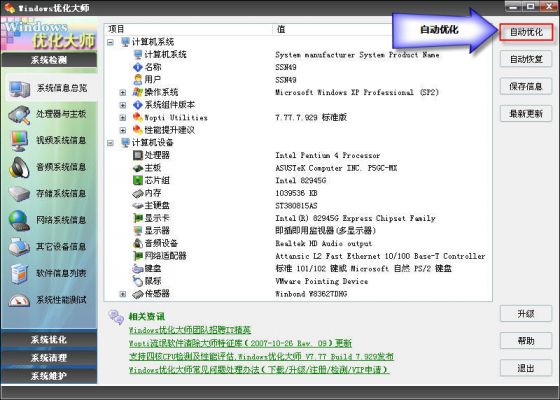This screenshot has width=560, height=400.
Task: Open 网络系统信息 globe icon
Action: click(x=19, y=220)
